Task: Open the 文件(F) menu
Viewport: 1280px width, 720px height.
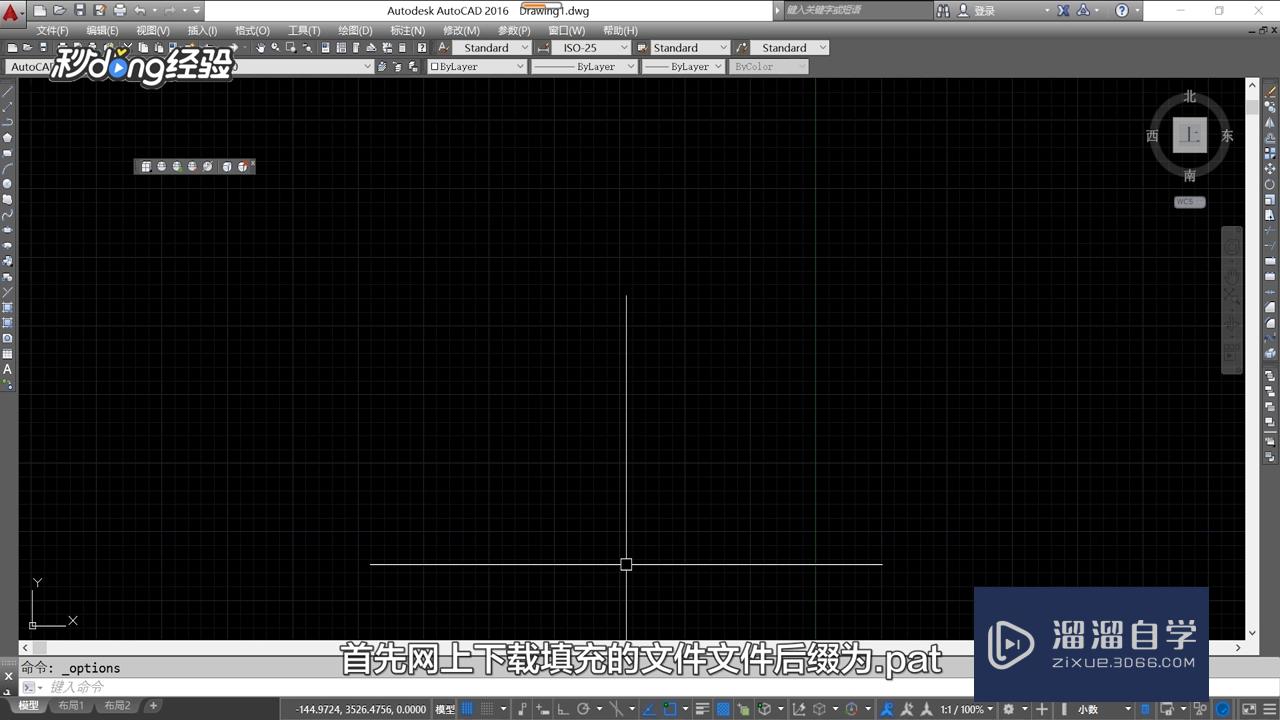Action: click(53, 30)
